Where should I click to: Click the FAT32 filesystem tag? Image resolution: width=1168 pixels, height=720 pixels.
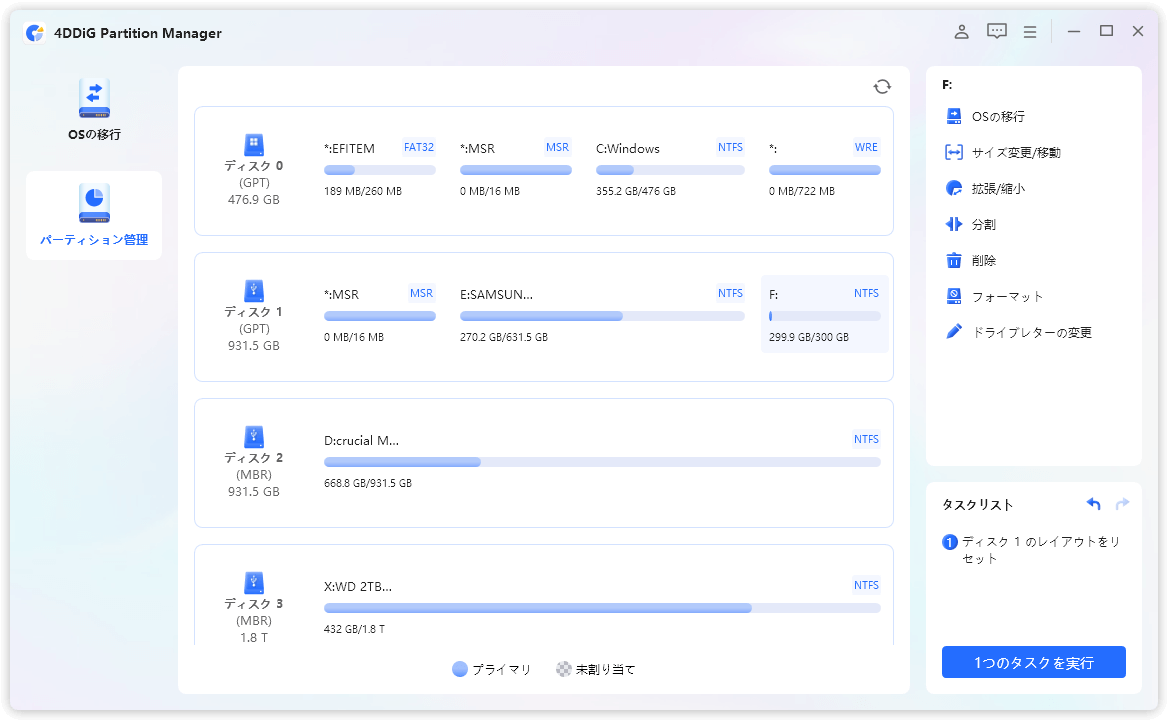click(419, 147)
